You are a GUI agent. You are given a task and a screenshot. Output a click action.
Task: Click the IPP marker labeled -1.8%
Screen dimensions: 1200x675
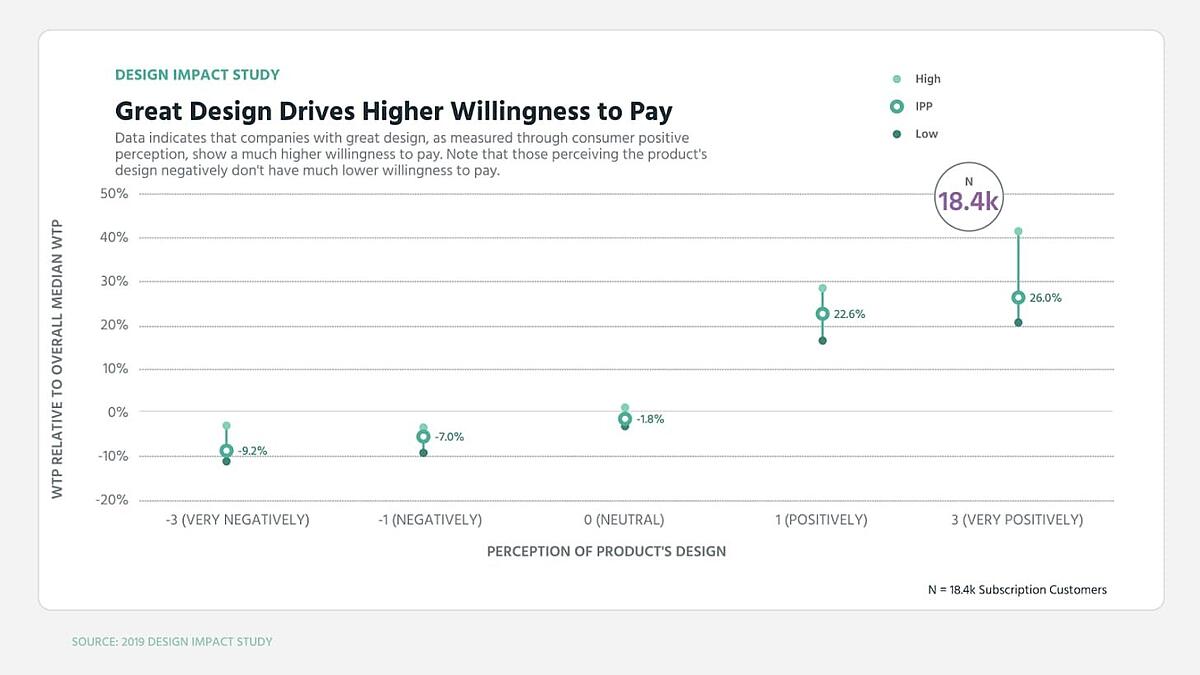point(625,419)
